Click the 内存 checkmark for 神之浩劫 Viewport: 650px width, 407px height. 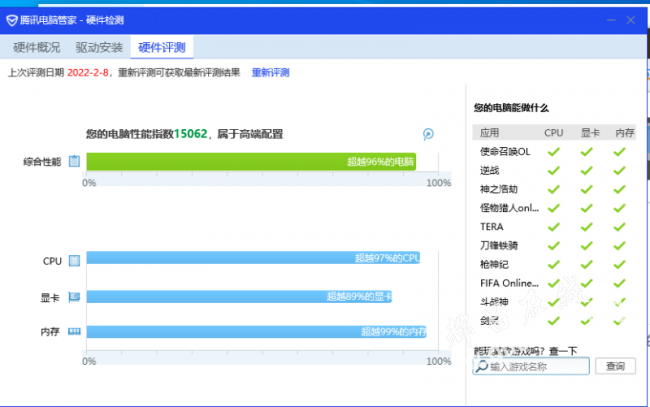click(619, 189)
